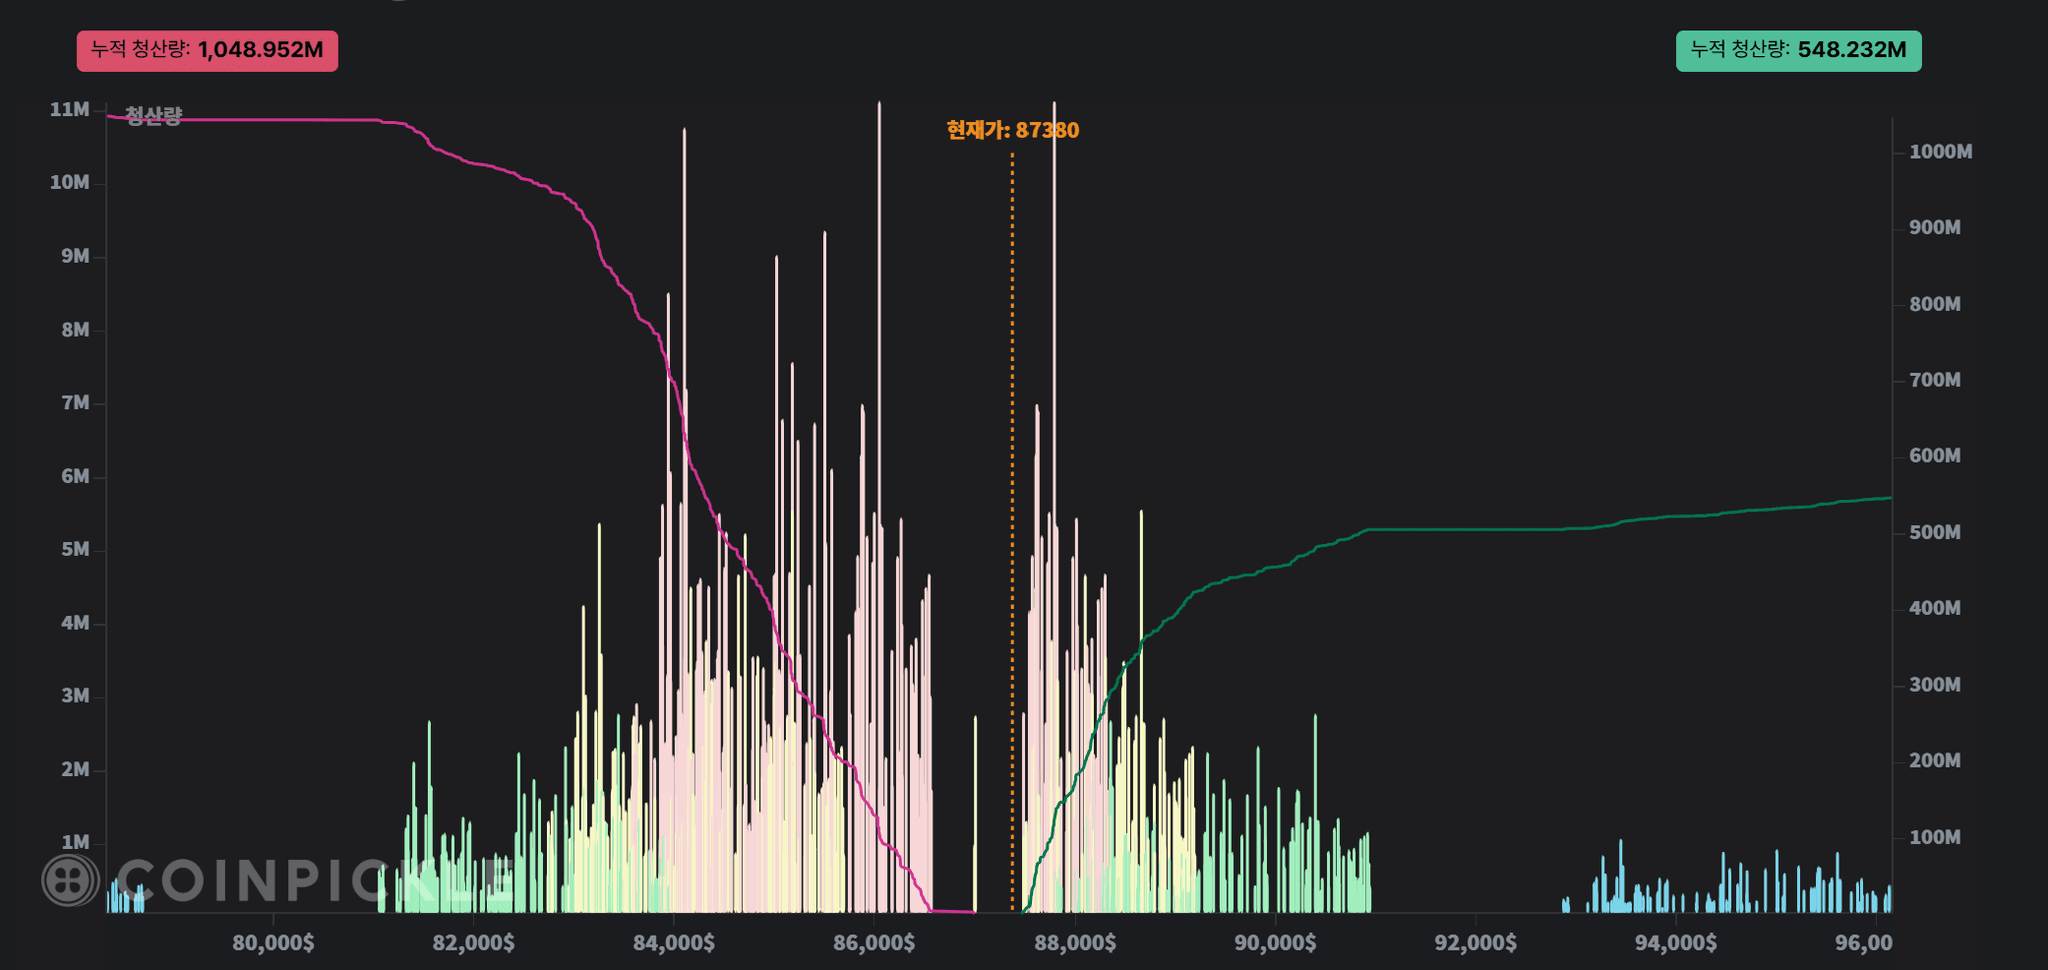The height and width of the screenshot is (970, 2048).
Task: Click the COINPICKLE circular logo icon
Action: pos(70,880)
